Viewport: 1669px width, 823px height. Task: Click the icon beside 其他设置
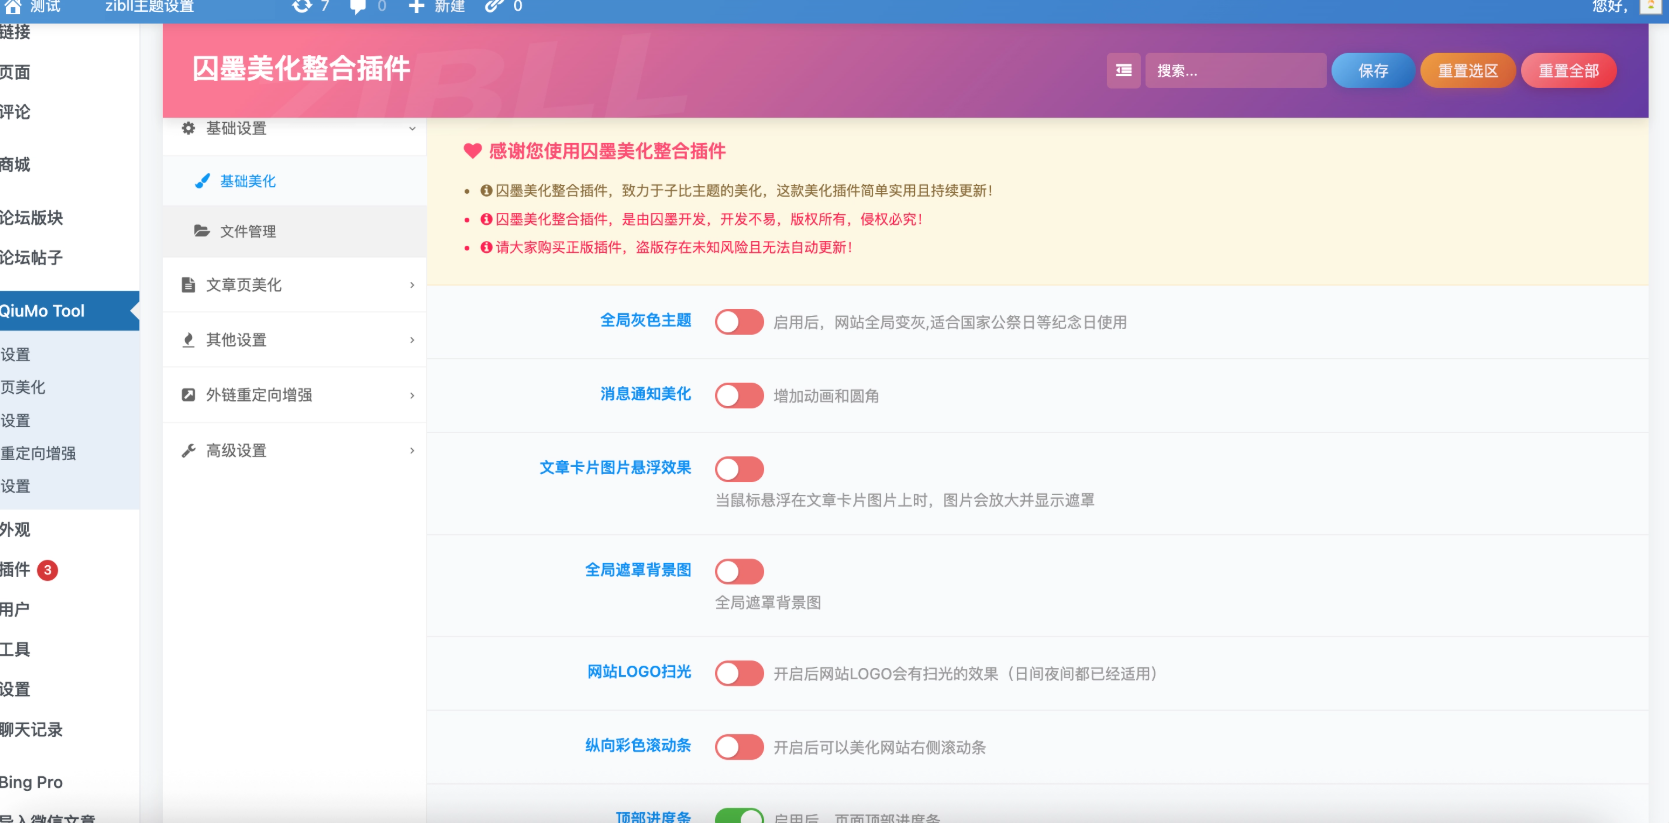[x=188, y=340]
